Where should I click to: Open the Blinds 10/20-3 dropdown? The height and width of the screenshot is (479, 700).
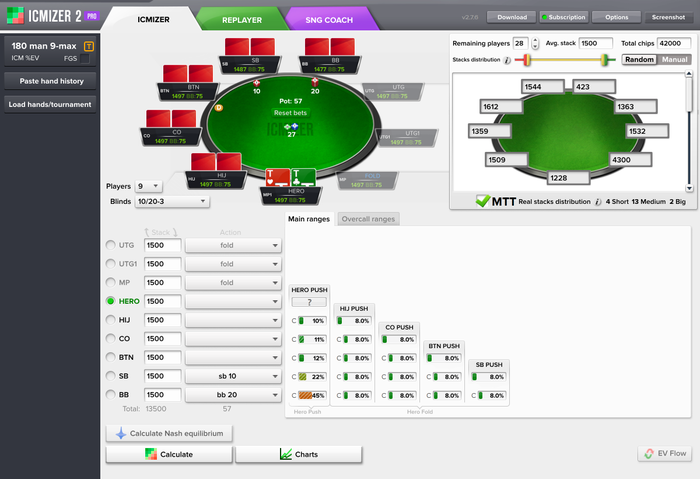click(x=172, y=201)
